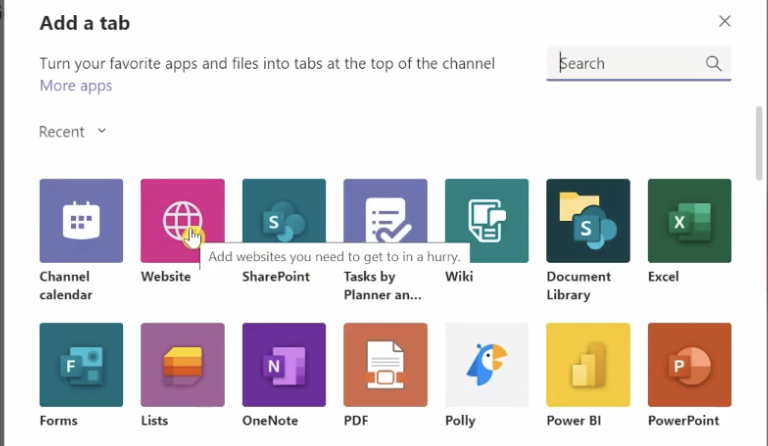
Task: Click the "Lists" label text
Action: tap(155, 421)
